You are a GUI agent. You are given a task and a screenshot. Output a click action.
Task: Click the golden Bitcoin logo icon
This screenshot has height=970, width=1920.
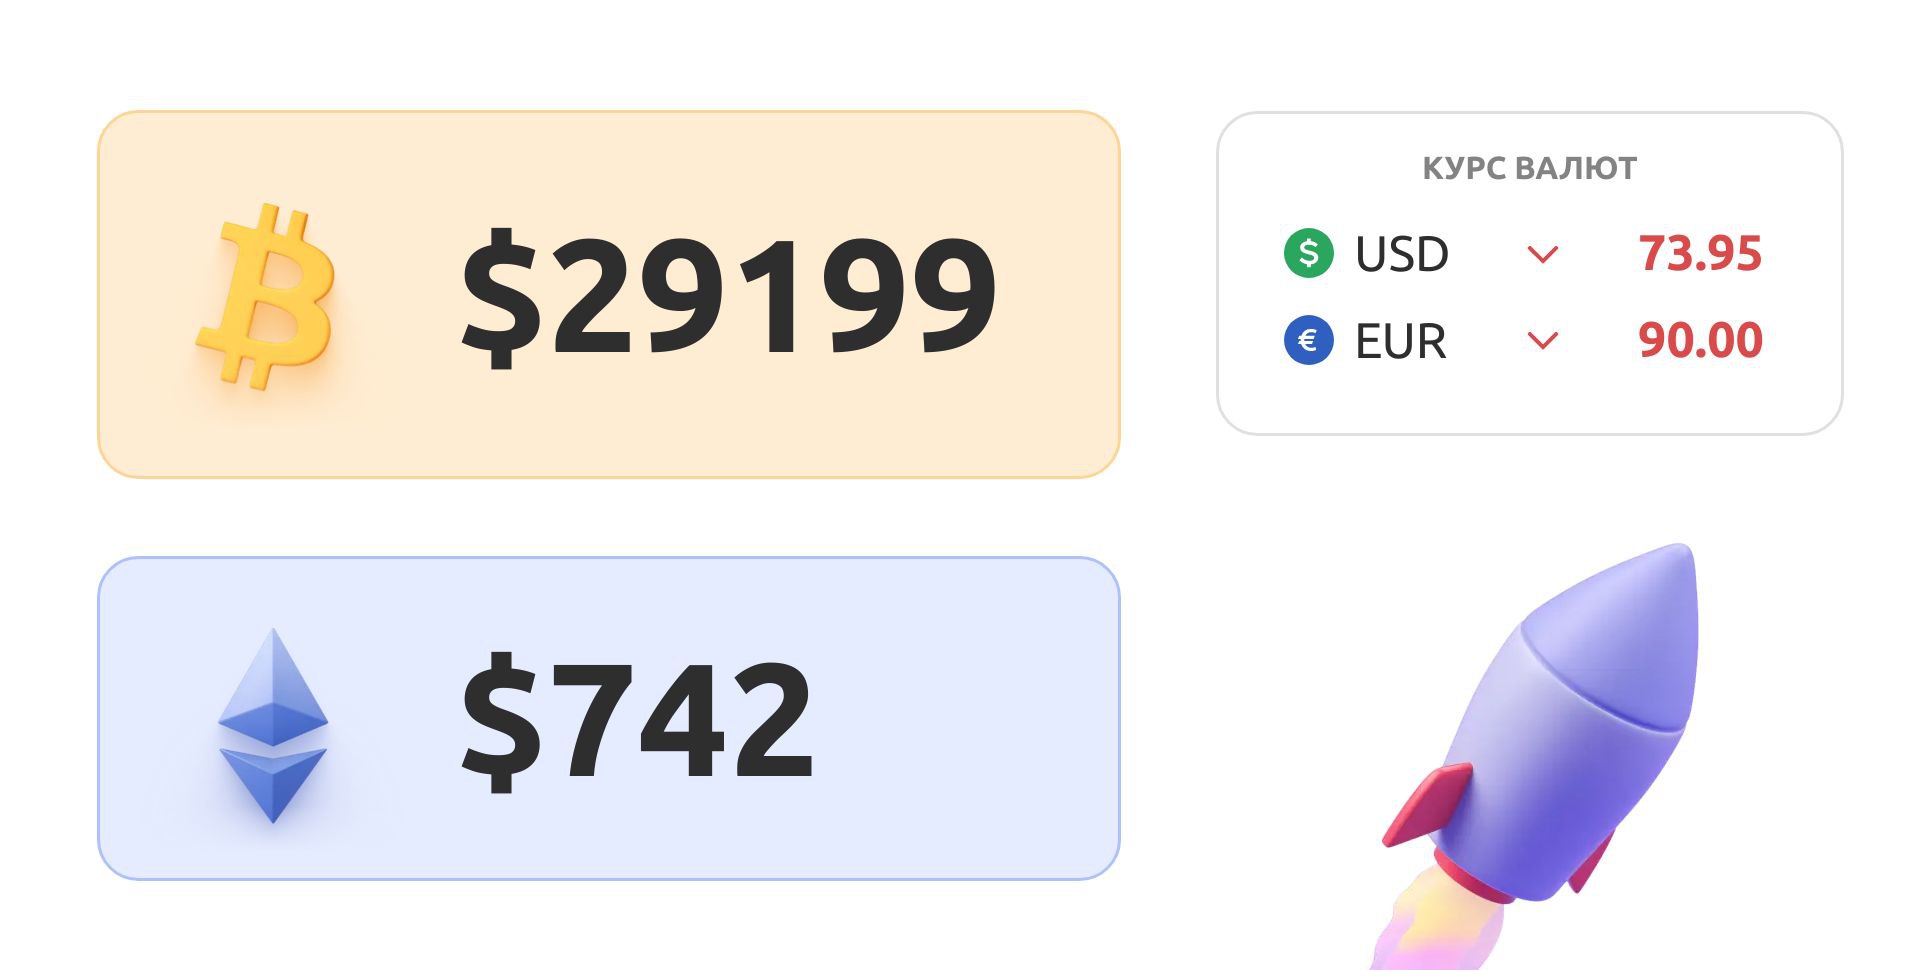[266, 296]
